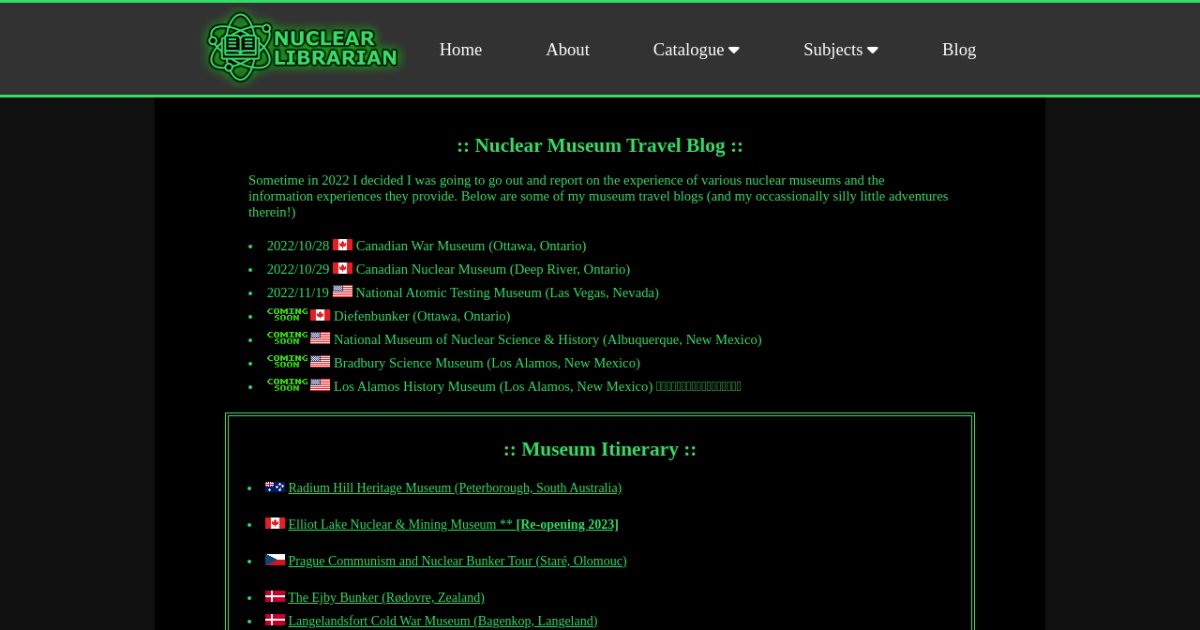Click the Australian flag beside Radium Hill Heritage Museum
The height and width of the screenshot is (630, 1200).
274,487
